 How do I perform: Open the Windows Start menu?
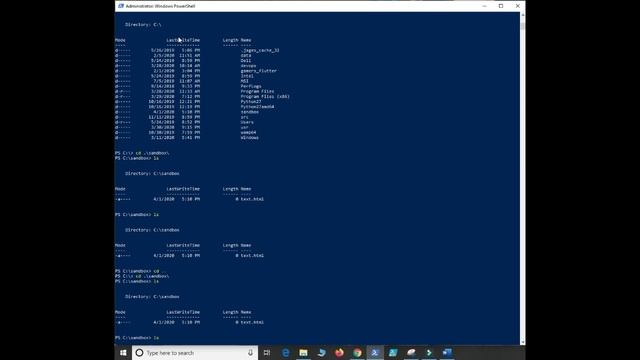123,353
